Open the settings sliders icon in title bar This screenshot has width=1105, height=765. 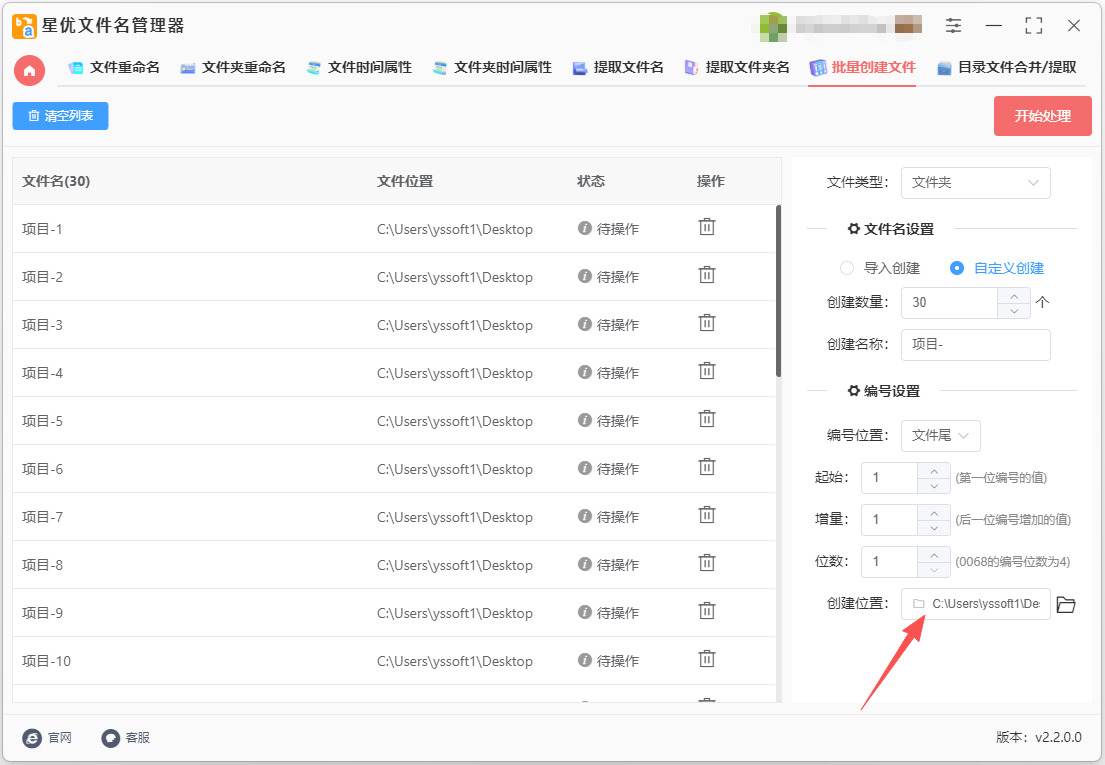[954, 26]
